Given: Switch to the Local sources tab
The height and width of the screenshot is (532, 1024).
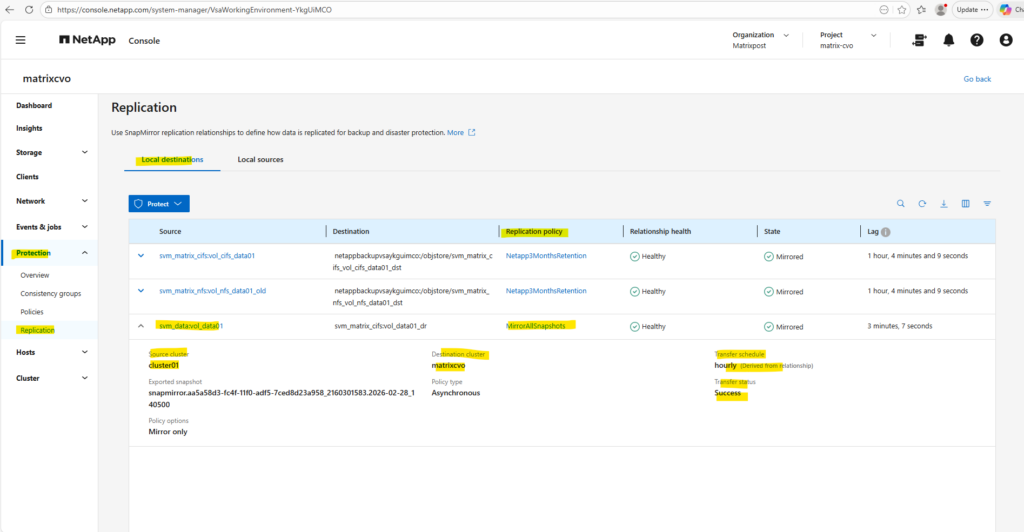Looking at the screenshot, I should pyautogui.click(x=260, y=160).
